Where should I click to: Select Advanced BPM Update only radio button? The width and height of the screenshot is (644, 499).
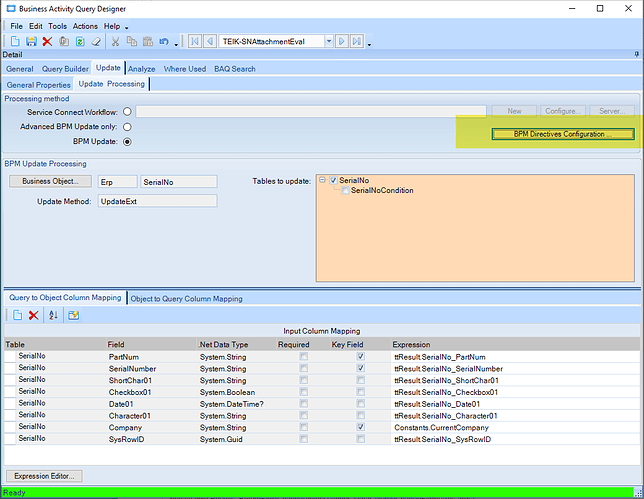click(127, 127)
